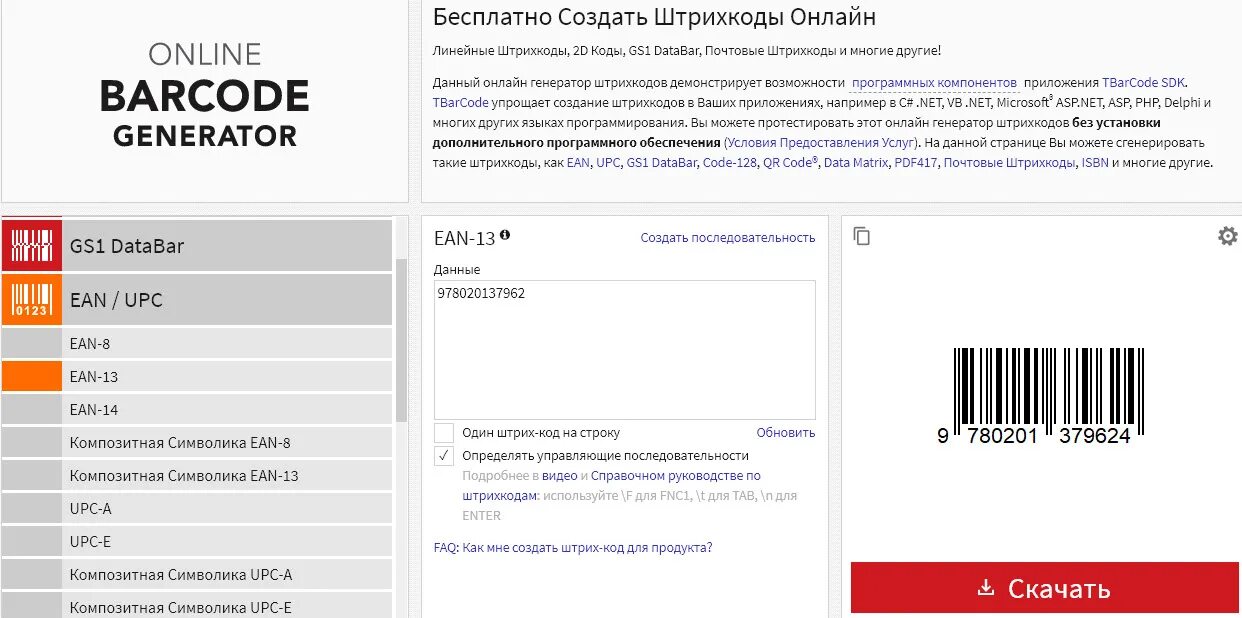Image resolution: width=1242 pixels, height=618 pixels.
Task: Open TBarCode SDK link
Action: coord(1144,83)
